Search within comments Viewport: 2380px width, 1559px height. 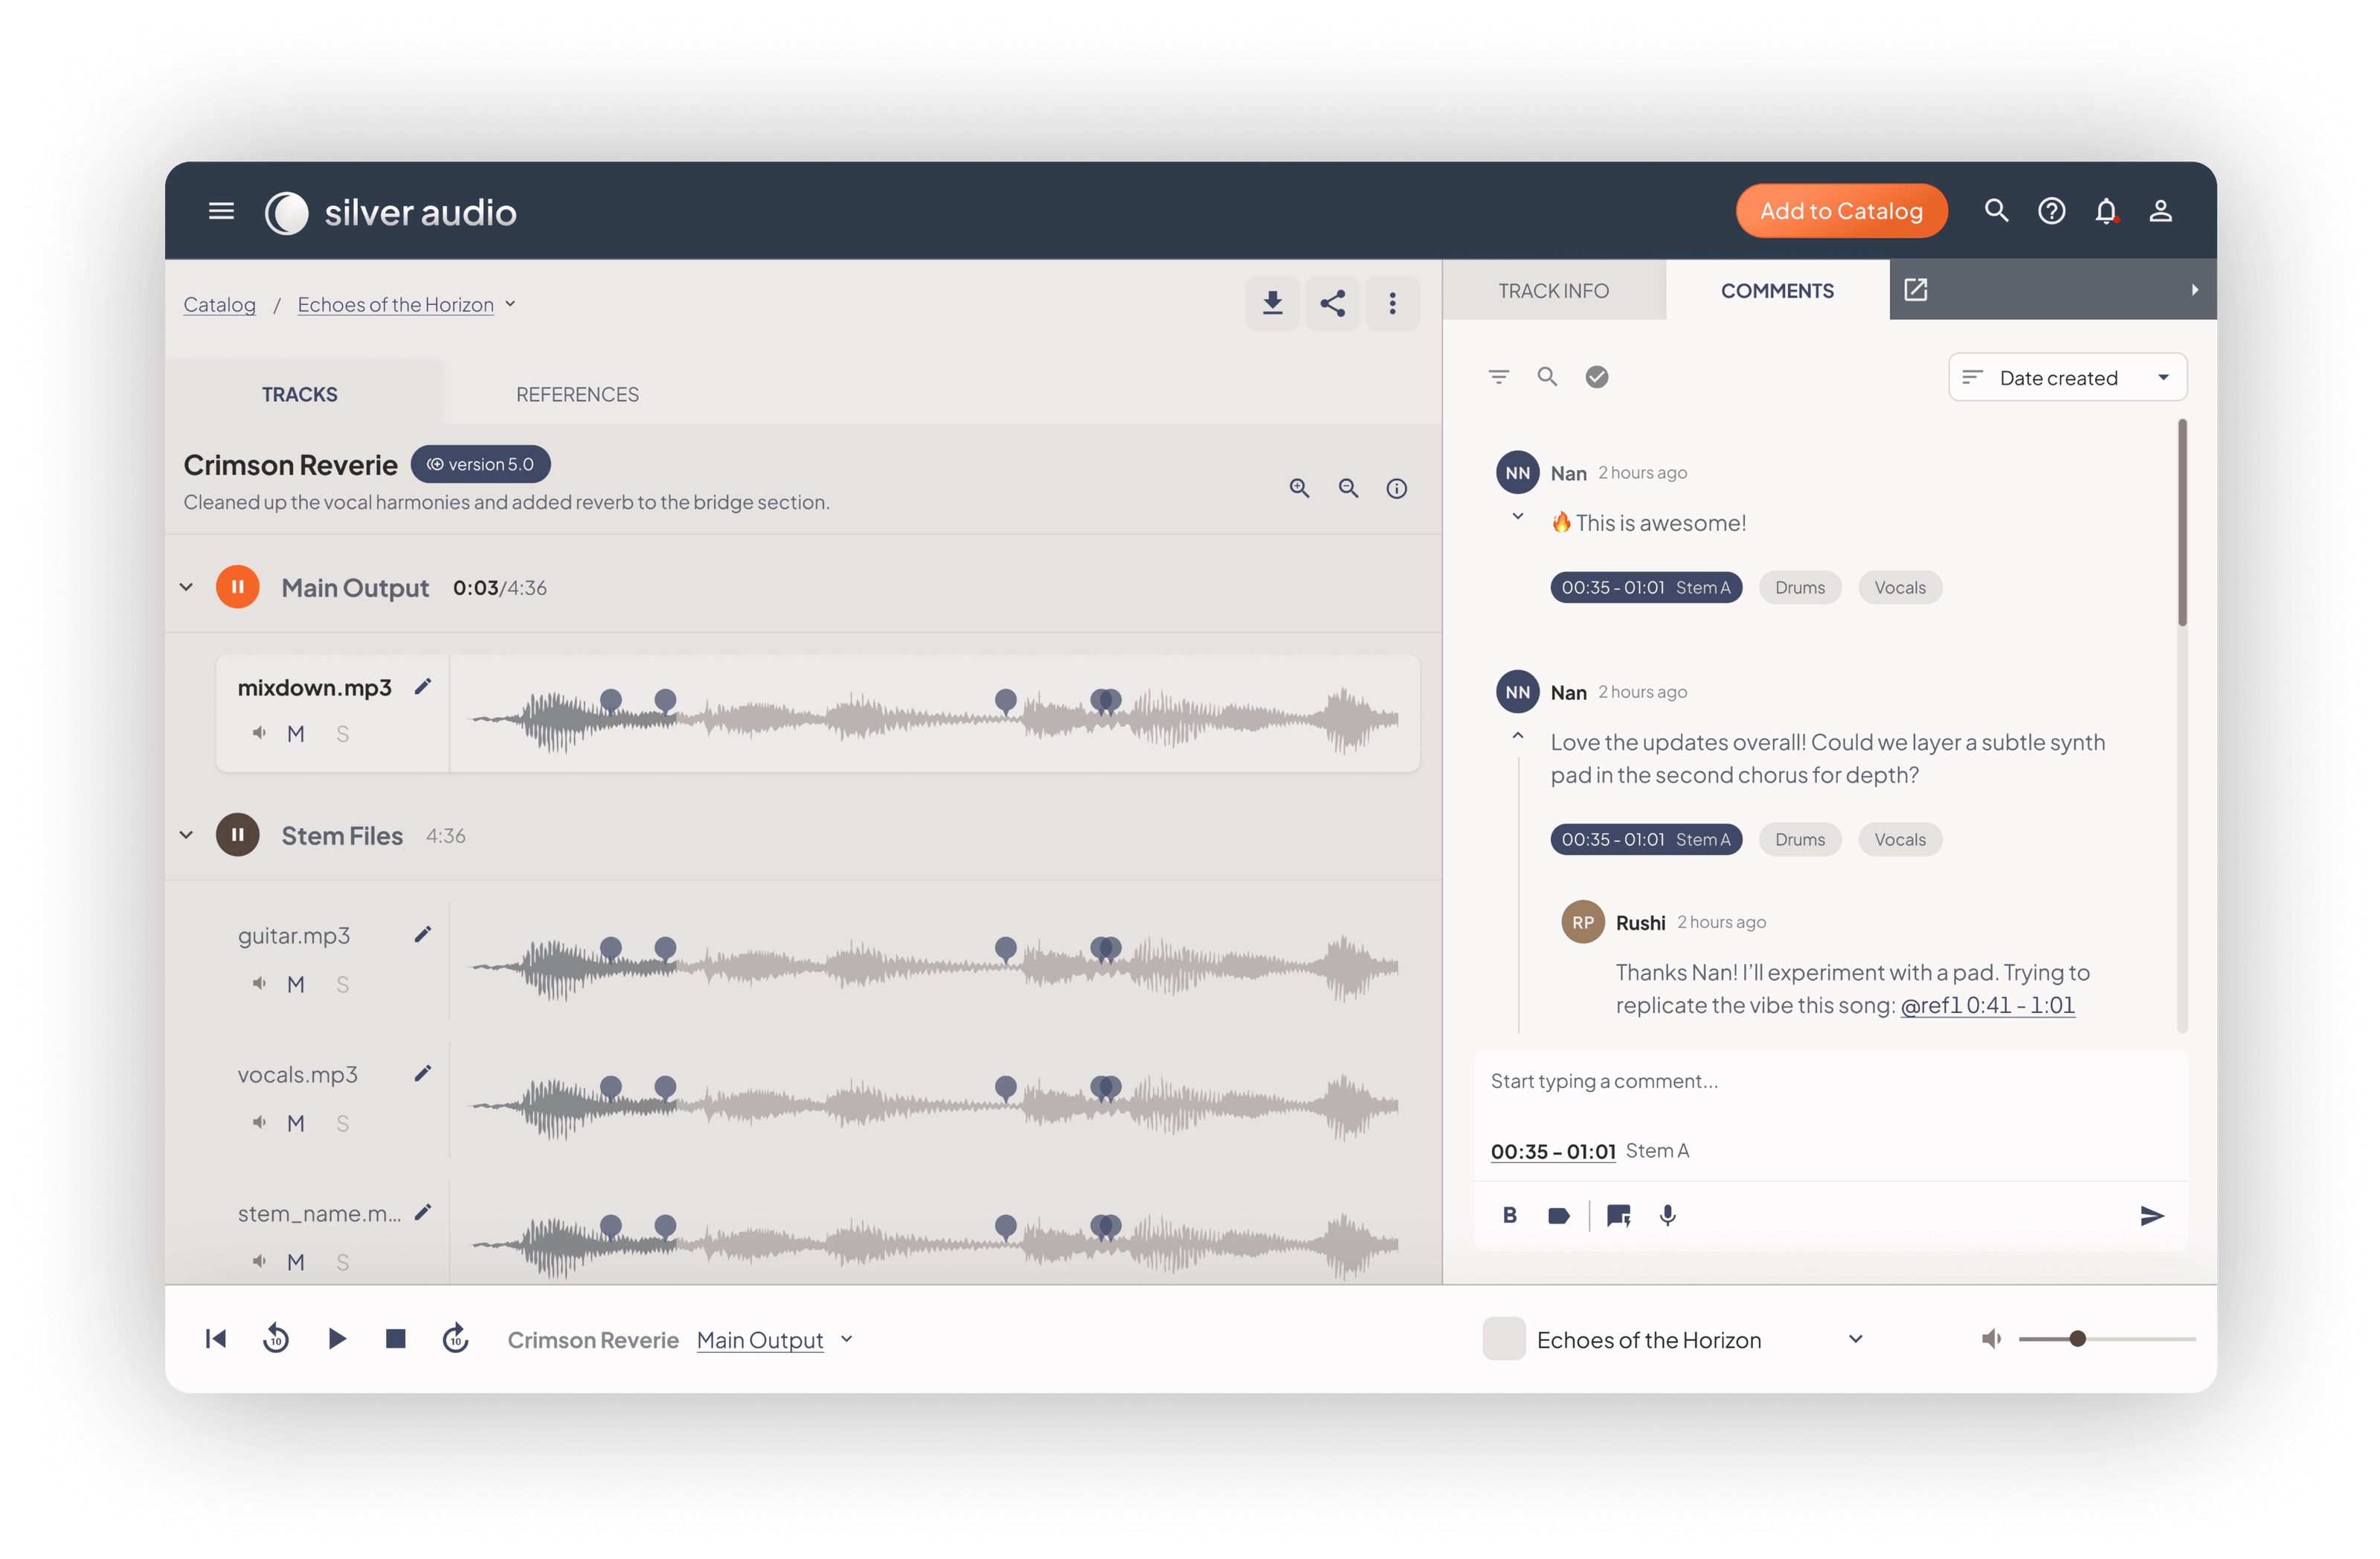(x=1547, y=377)
